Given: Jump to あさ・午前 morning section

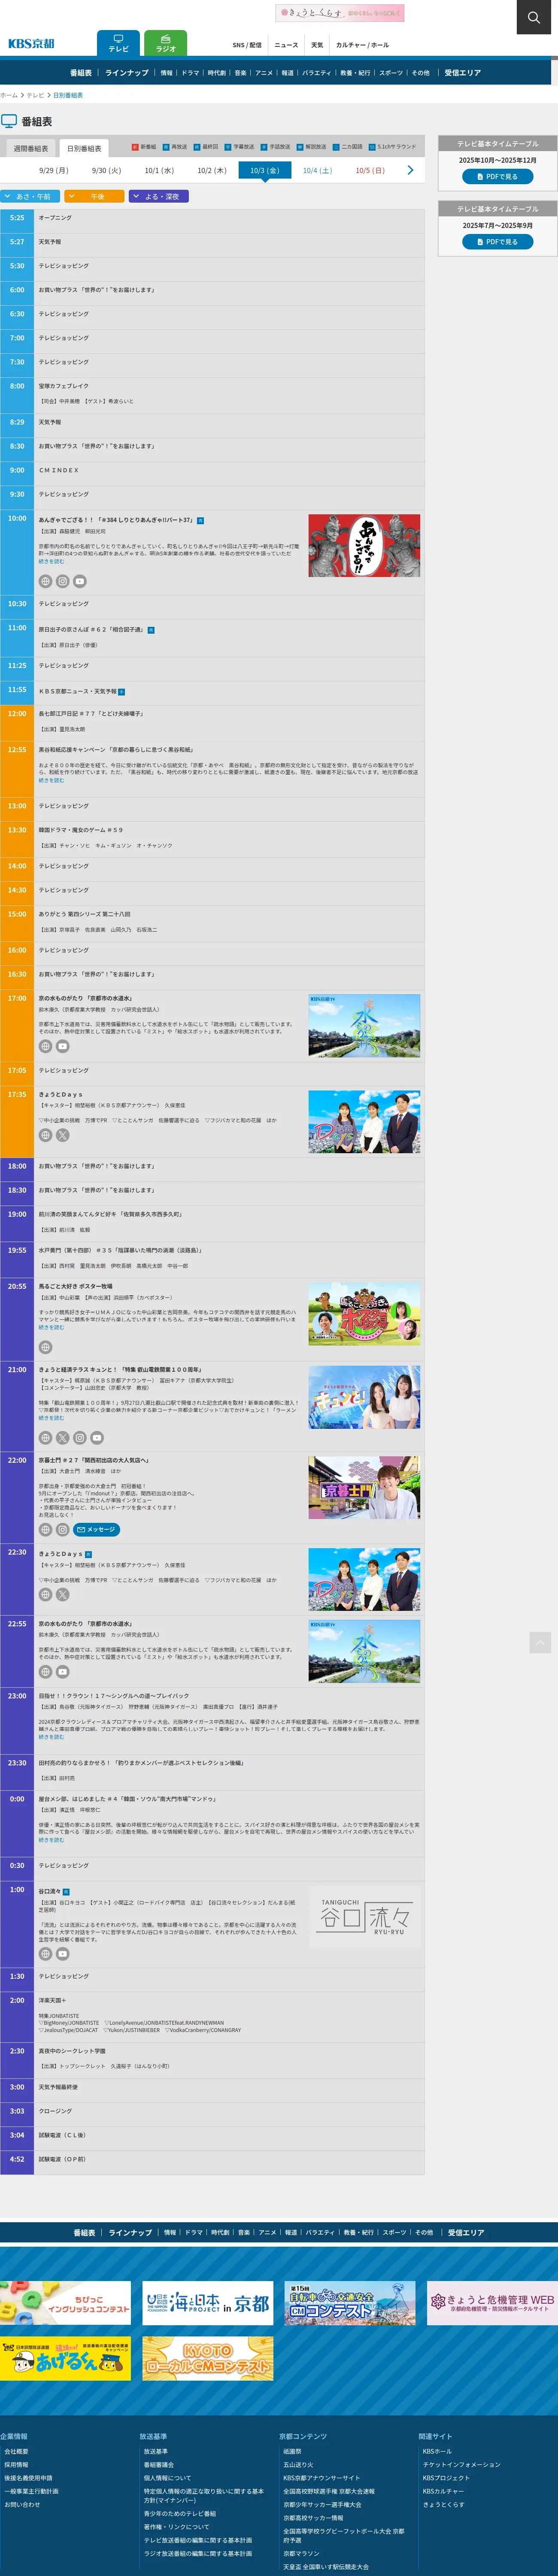Looking at the screenshot, I should (x=30, y=196).
